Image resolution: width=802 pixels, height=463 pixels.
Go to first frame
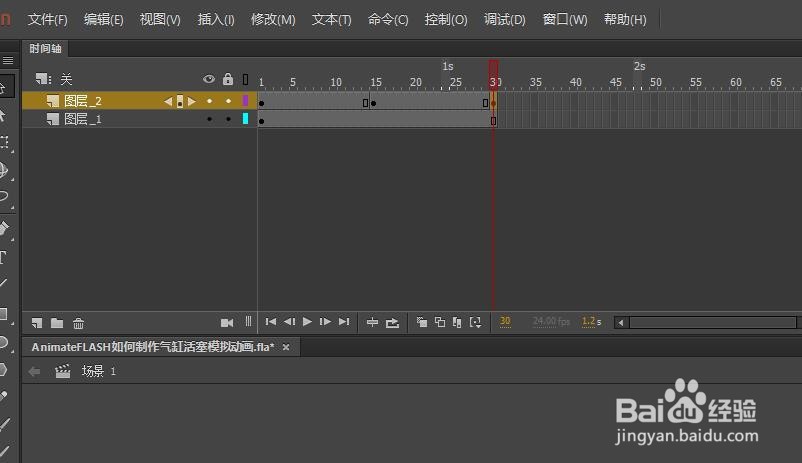(271, 322)
